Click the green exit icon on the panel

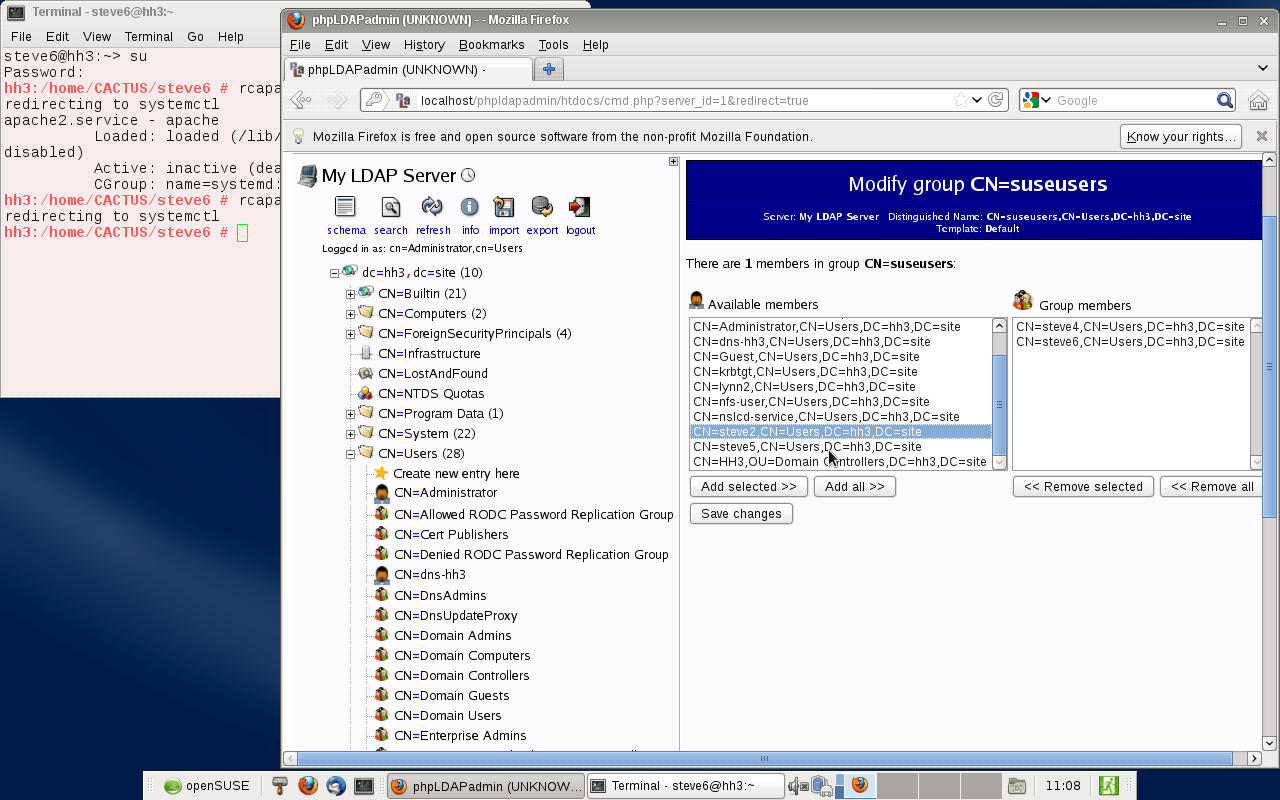click(1108, 786)
